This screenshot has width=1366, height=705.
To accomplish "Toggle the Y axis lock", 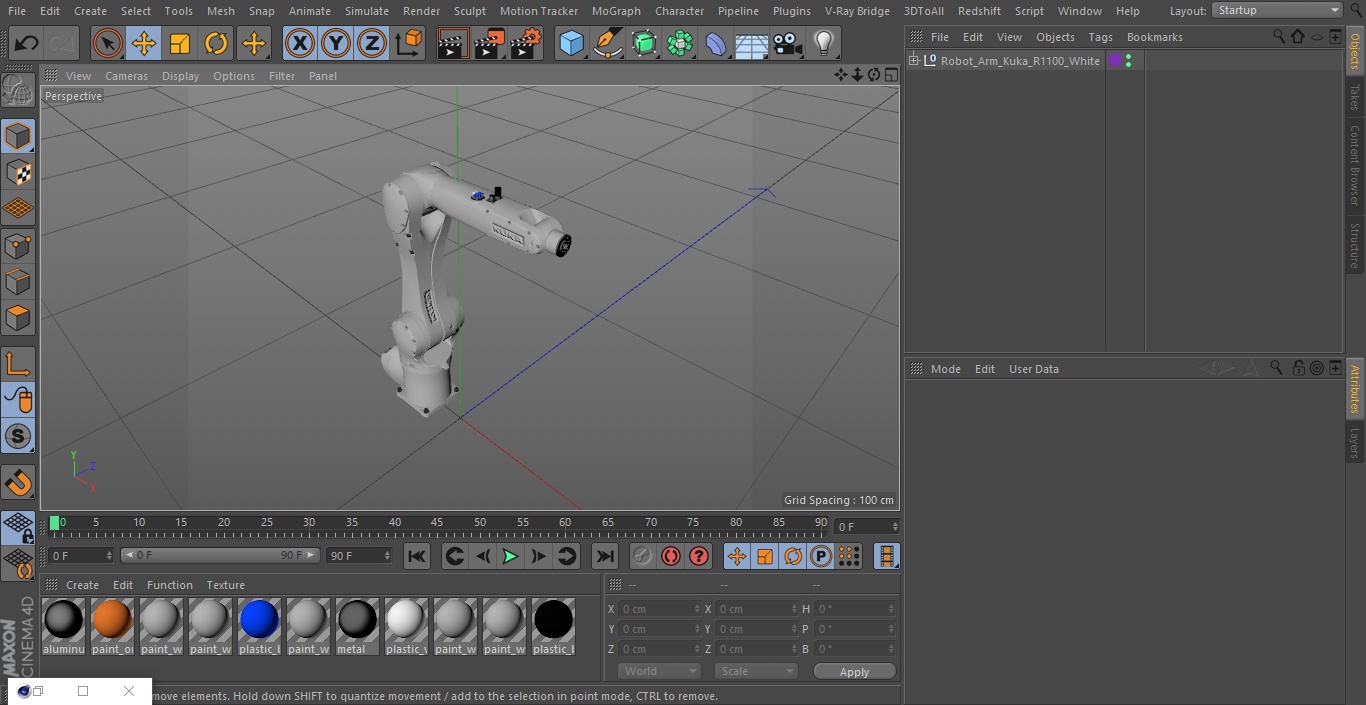I will click(x=336, y=43).
